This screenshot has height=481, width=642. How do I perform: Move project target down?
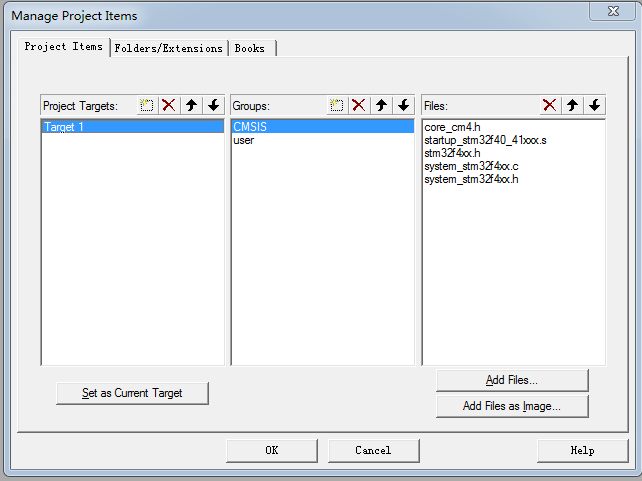(213, 106)
